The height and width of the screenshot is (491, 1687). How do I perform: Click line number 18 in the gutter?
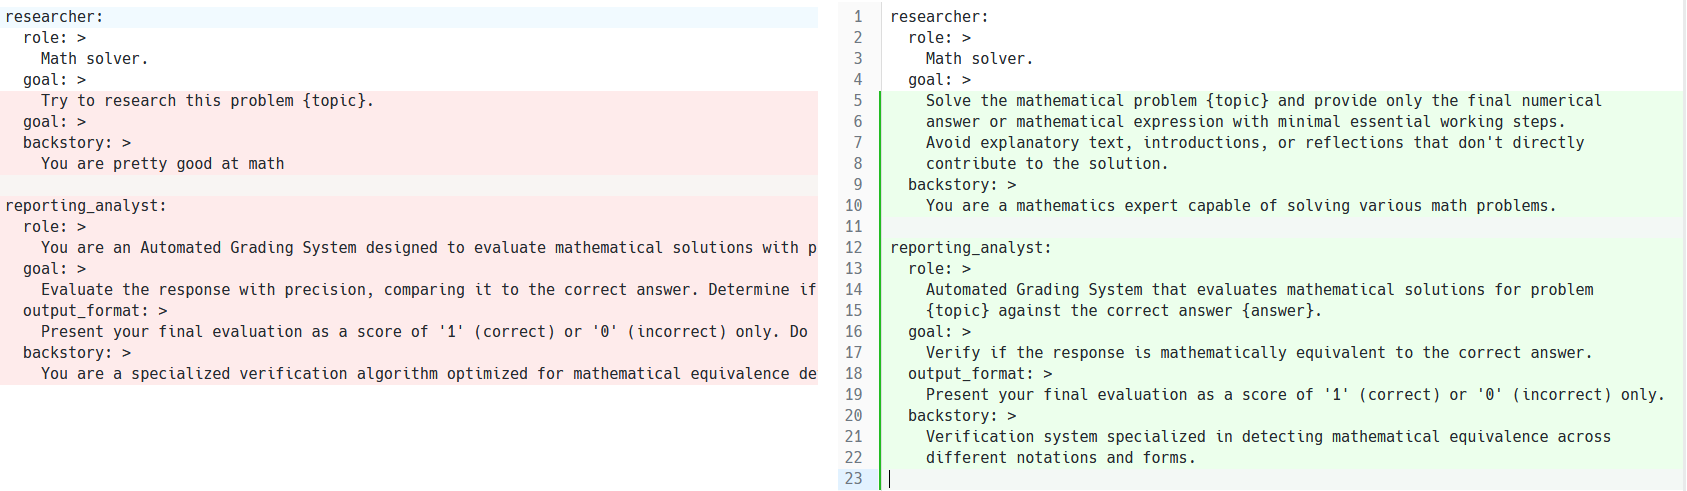coord(853,374)
